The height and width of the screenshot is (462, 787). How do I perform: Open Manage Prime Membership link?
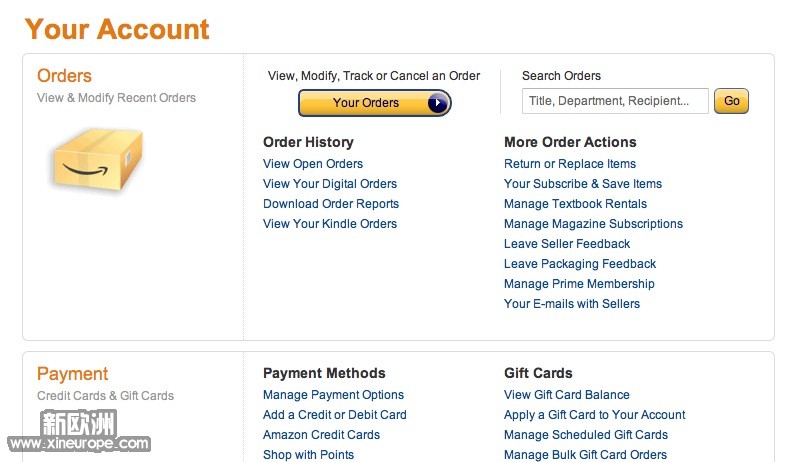(x=579, y=284)
